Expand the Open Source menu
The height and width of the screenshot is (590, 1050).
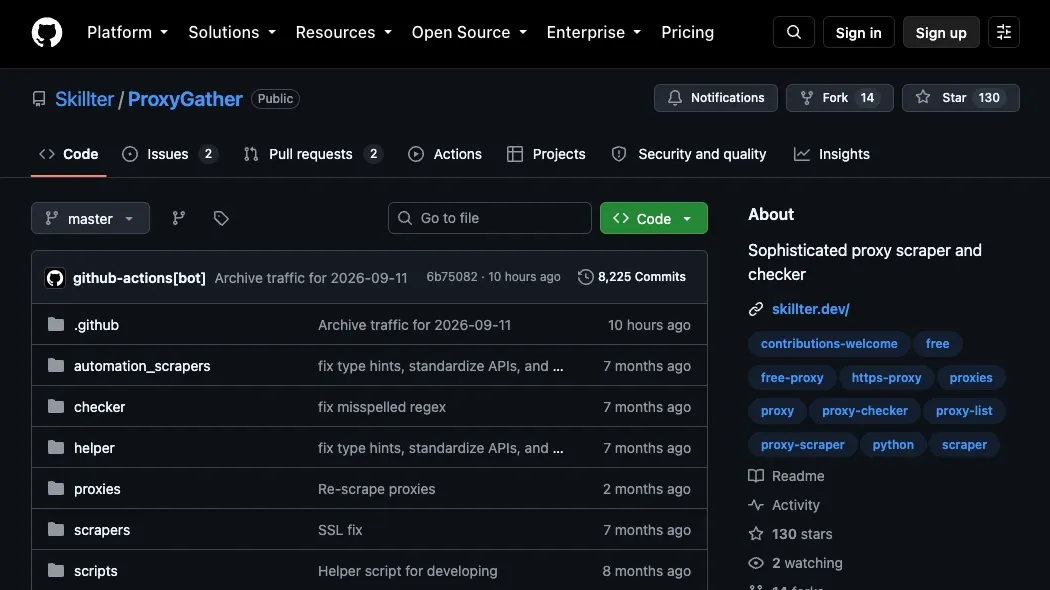coord(469,32)
